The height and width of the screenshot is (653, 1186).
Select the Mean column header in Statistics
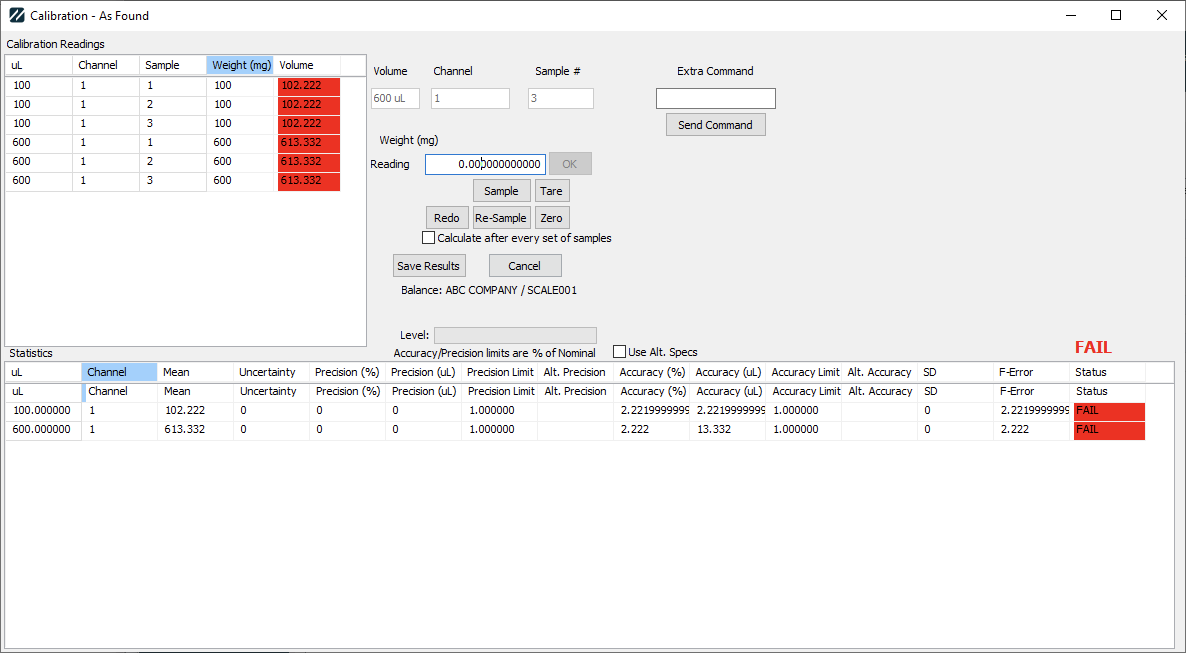[x=195, y=372]
